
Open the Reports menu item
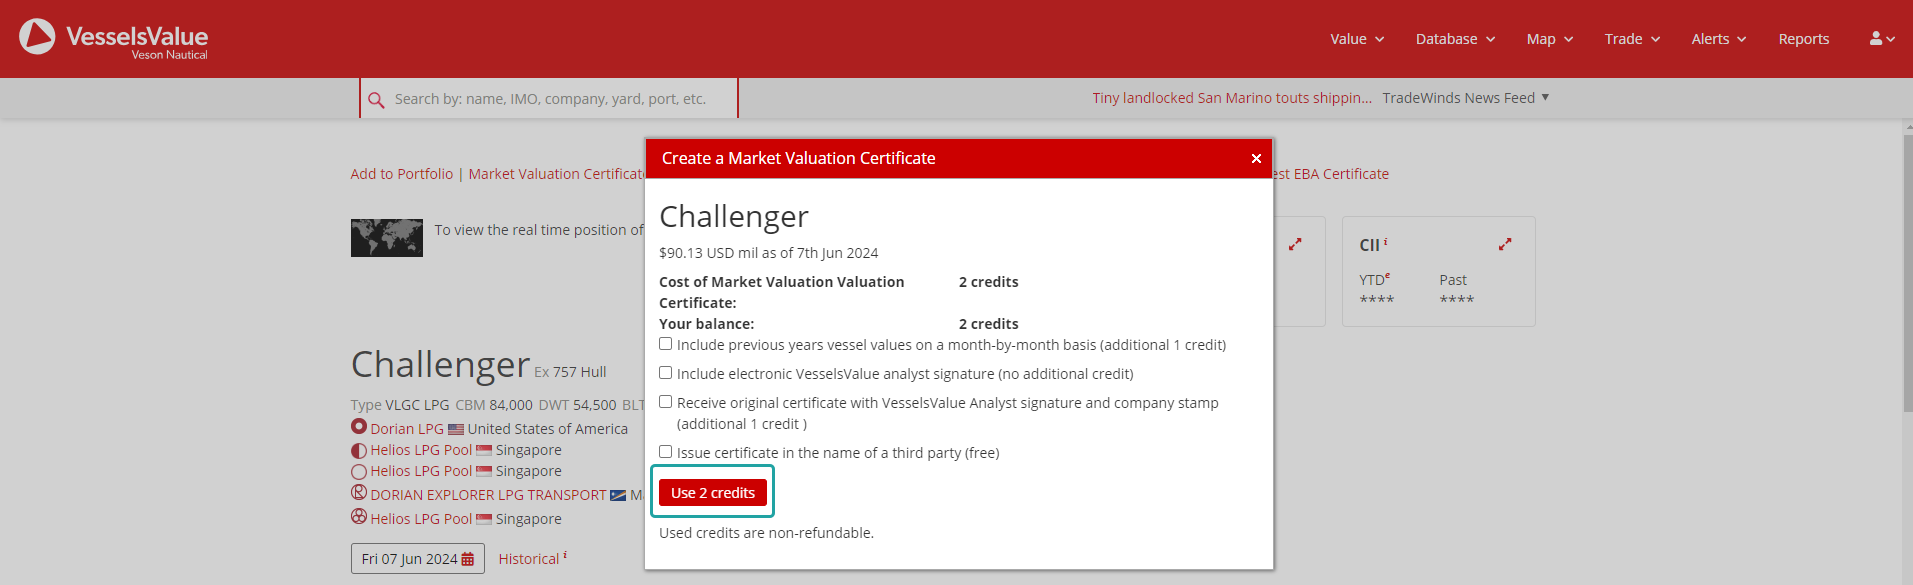tap(1804, 39)
